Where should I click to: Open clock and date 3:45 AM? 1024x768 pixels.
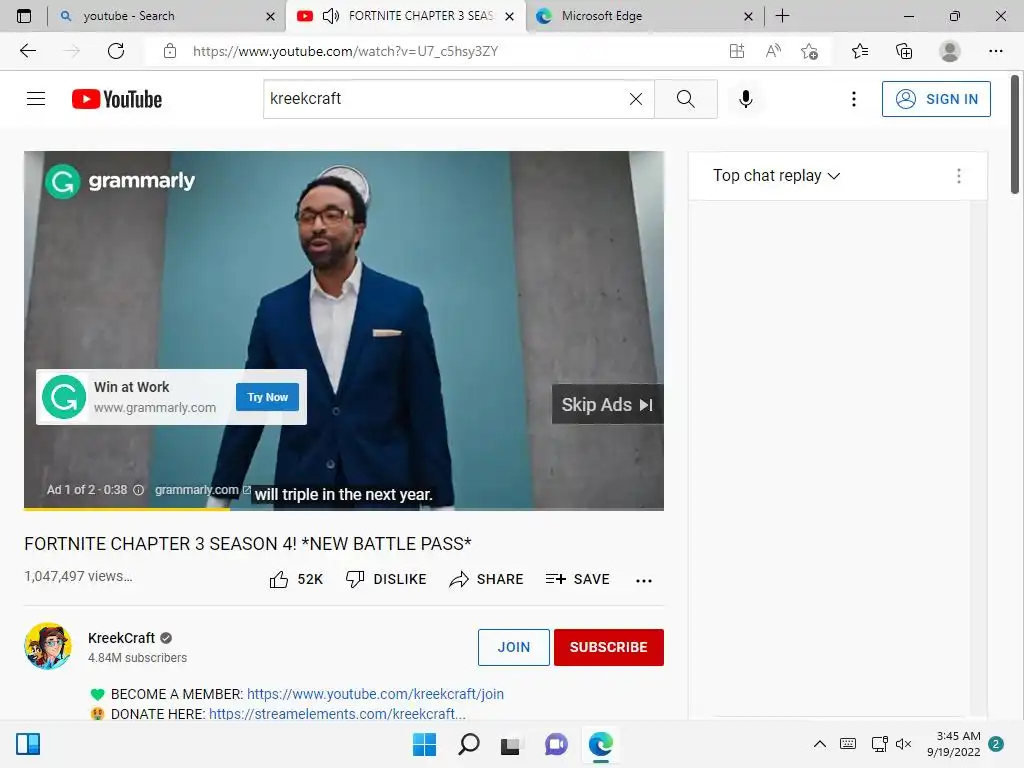(953, 744)
